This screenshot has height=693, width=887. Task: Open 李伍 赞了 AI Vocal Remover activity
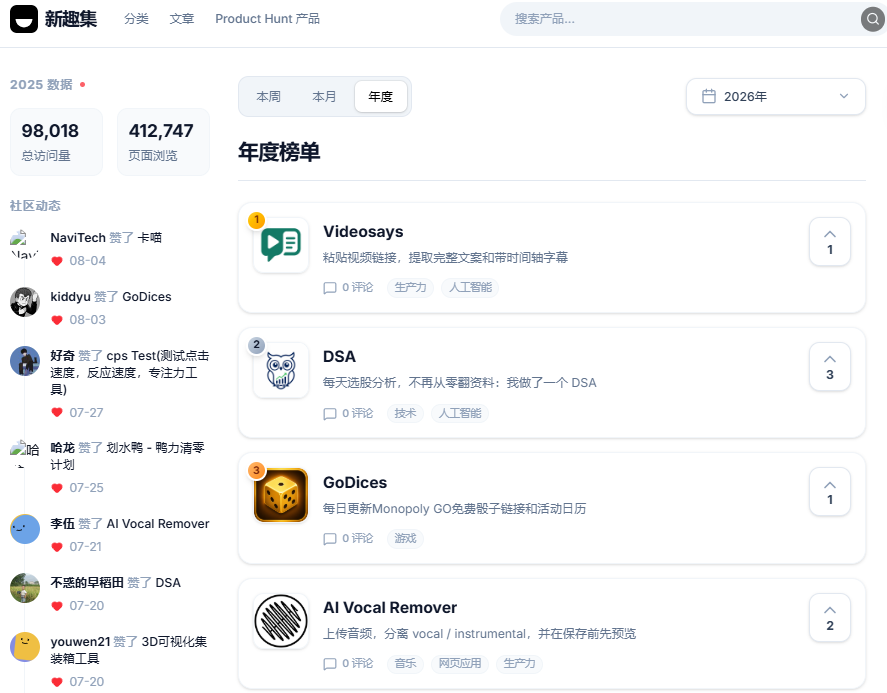pyautogui.click(x=130, y=524)
